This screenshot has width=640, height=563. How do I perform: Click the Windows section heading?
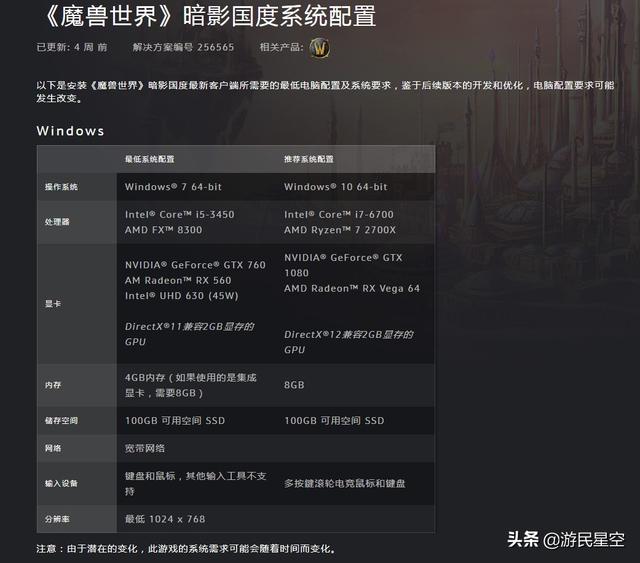[70, 131]
